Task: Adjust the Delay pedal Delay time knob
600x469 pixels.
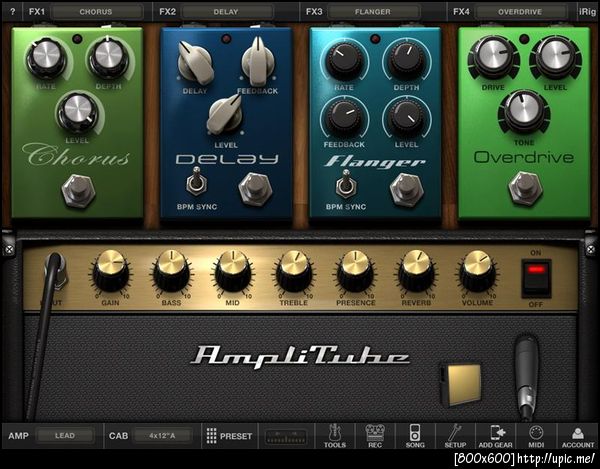Action: tap(194, 63)
